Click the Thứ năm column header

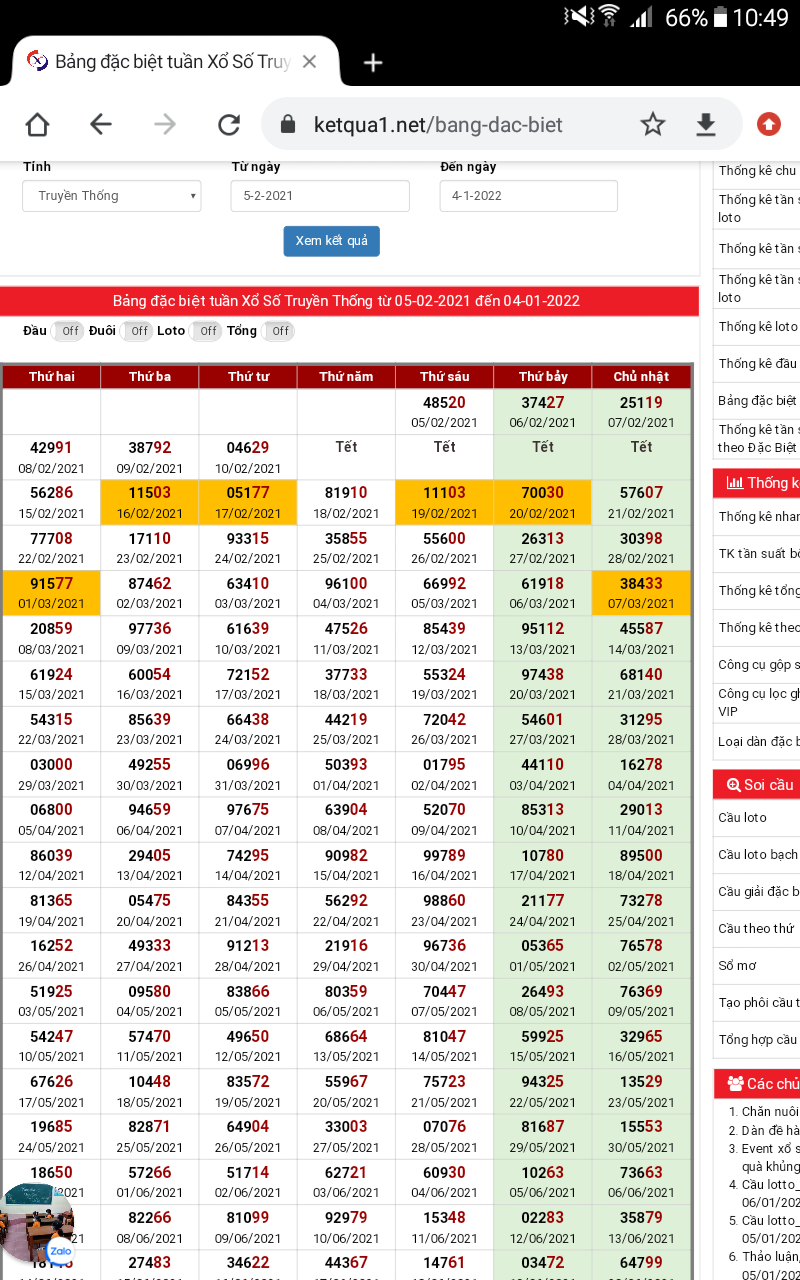pos(346,376)
